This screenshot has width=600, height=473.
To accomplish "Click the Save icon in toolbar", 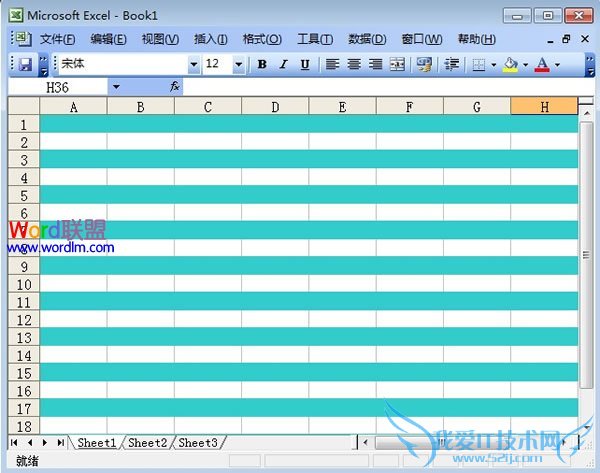I will (x=26, y=64).
